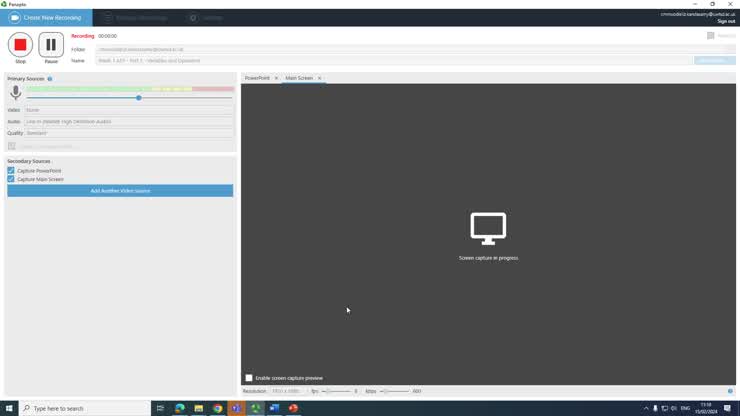Click the microphone volume slider handle

coord(138,98)
